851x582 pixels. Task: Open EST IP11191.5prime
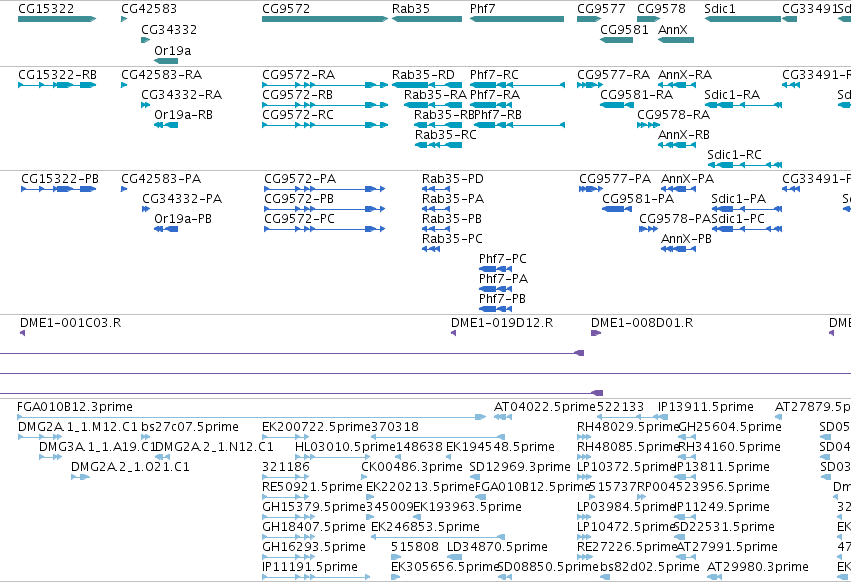click(310, 567)
